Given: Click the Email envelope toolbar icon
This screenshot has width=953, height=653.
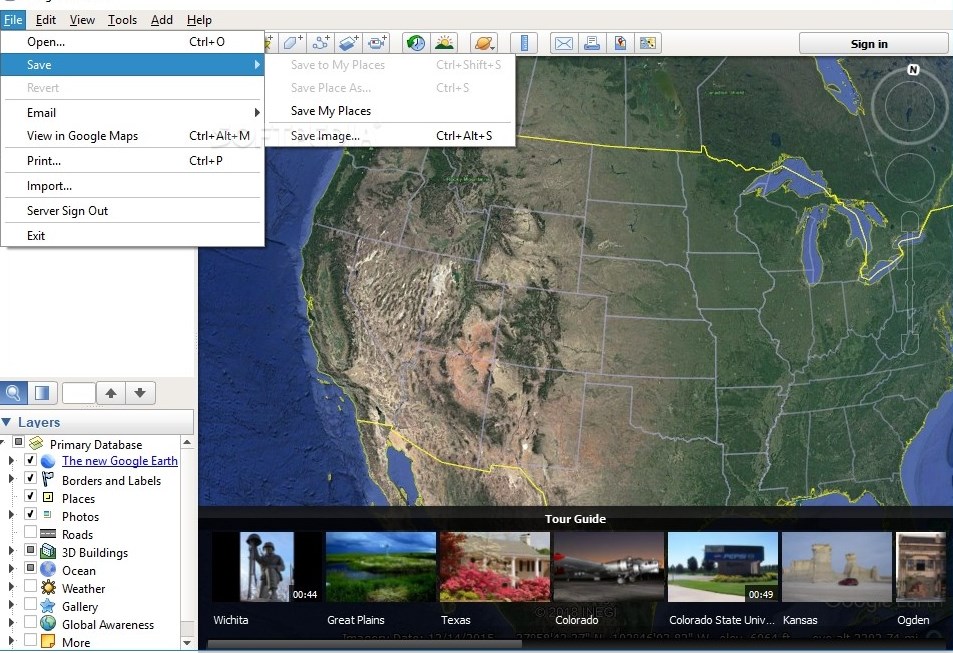Looking at the screenshot, I should point(564,43).
